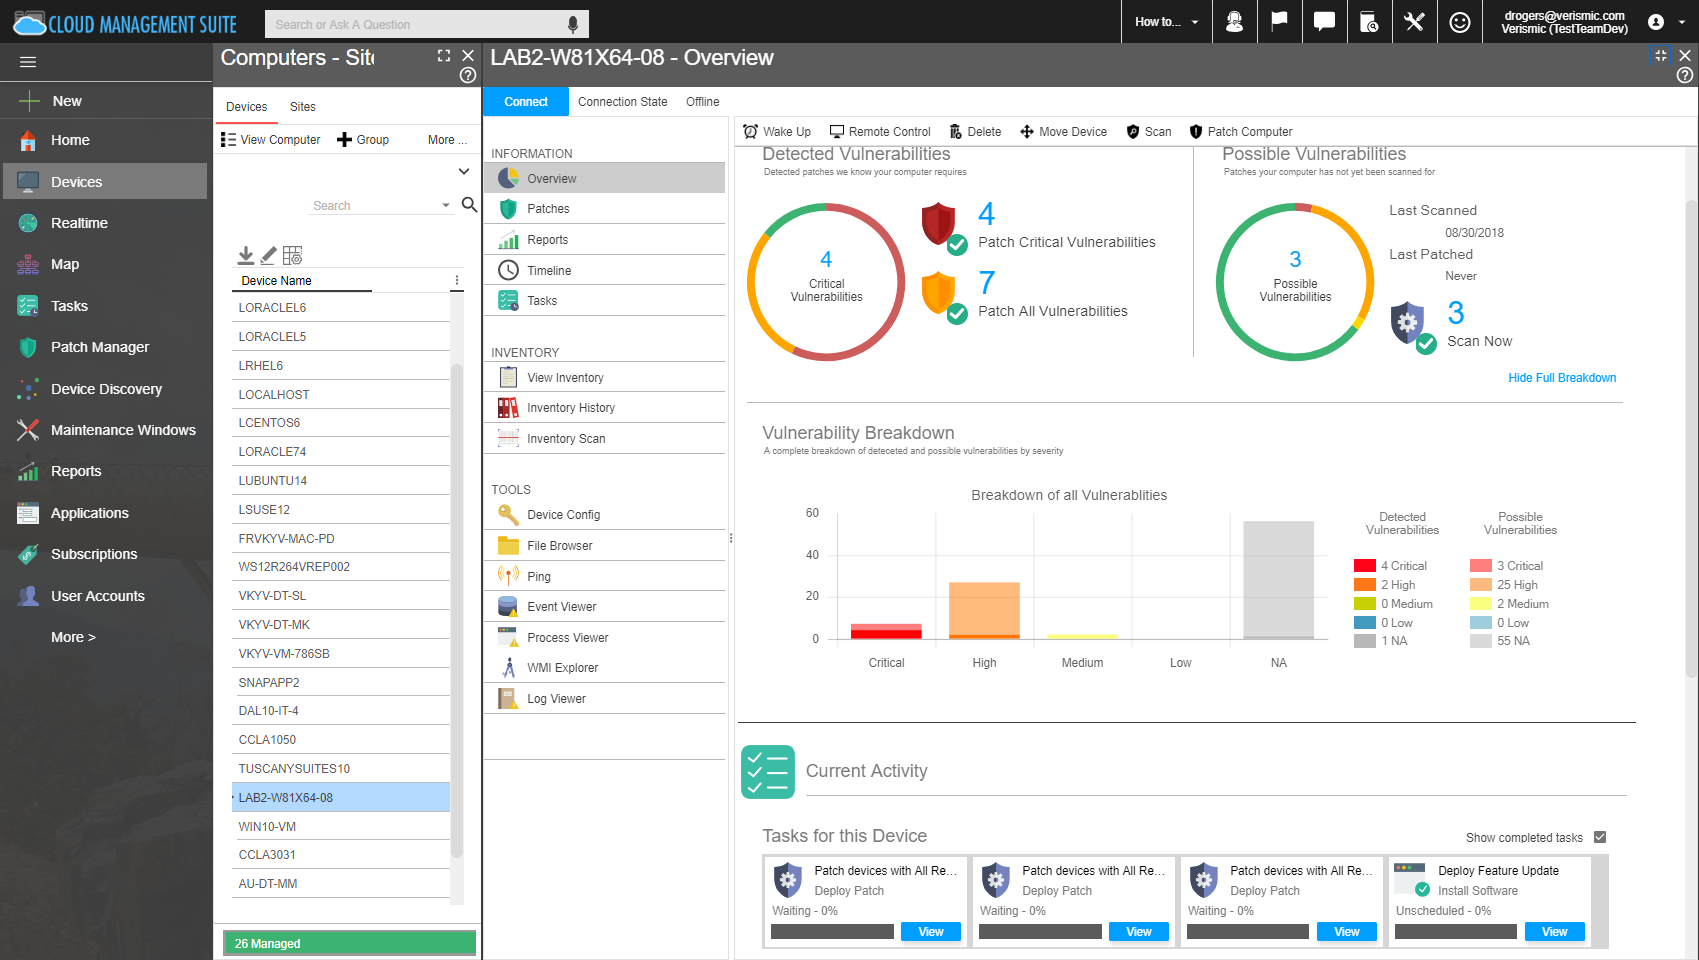Click the magnifier search icon in Computers panel
Screen dimensions: 1699x960
click(469, 205)
